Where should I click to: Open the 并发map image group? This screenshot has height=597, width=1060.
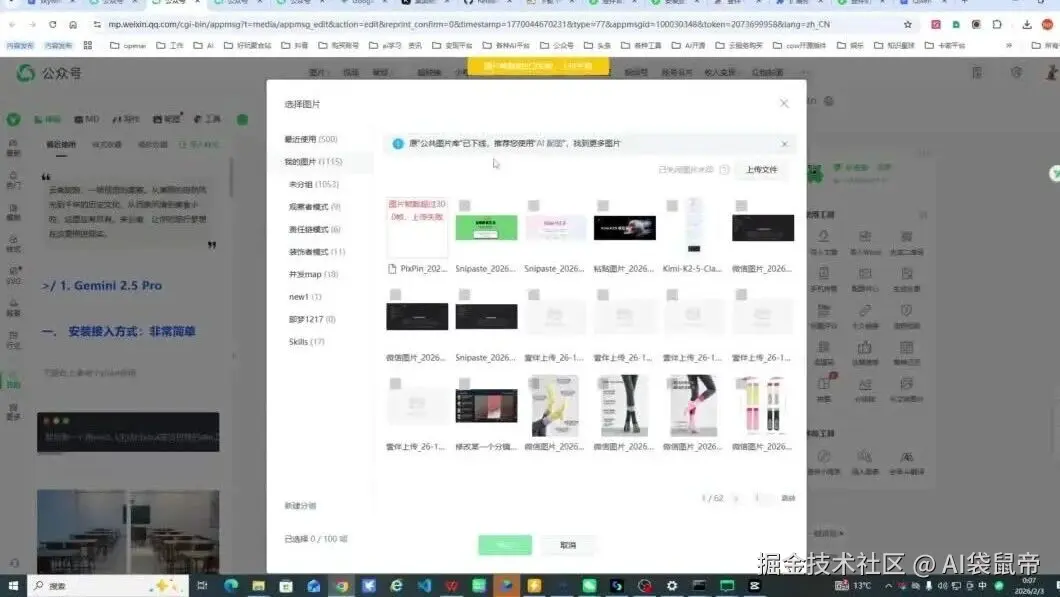(x=313, y=274)
